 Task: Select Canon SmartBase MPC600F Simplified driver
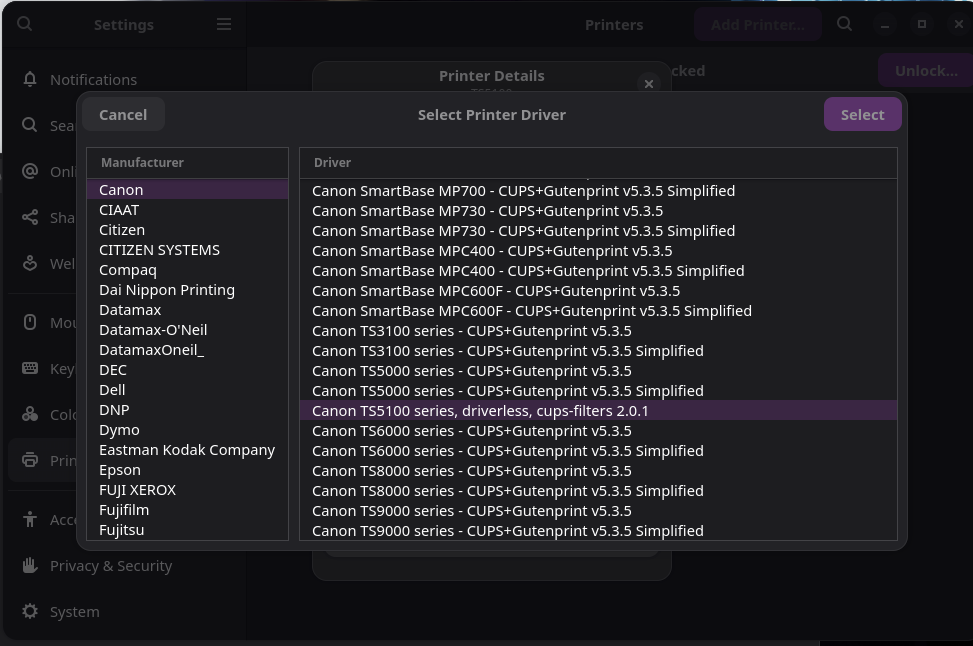(x=531, y=311)
